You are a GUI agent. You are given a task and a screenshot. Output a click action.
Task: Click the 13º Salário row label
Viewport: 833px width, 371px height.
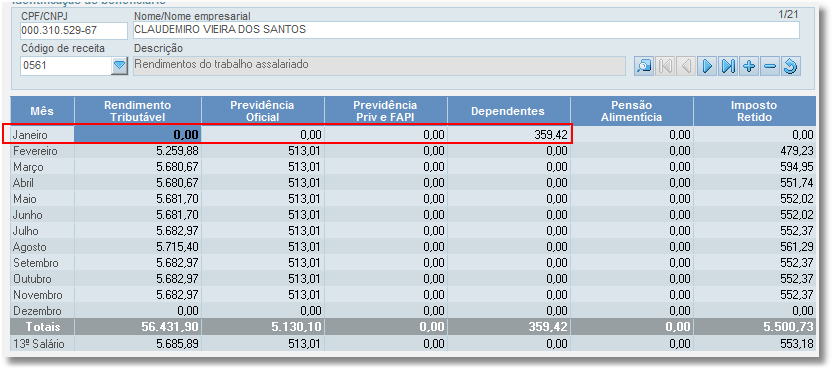click(x=42, y=343)
